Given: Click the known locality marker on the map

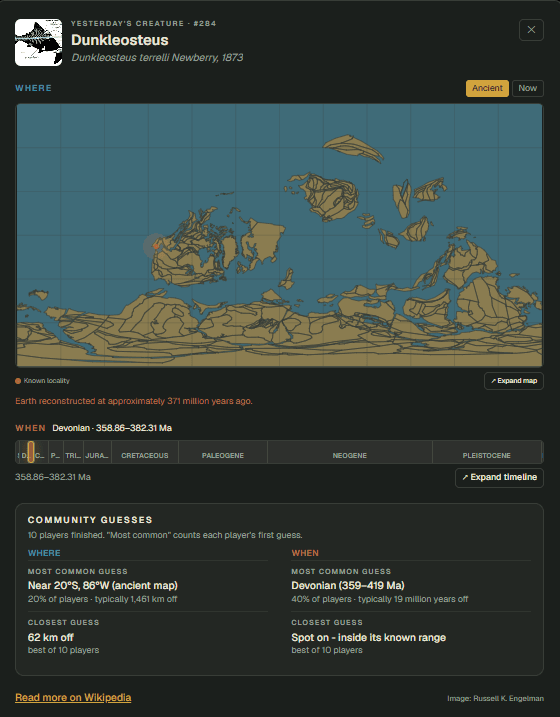Looking at the screenshot, I should pos(156,246).
